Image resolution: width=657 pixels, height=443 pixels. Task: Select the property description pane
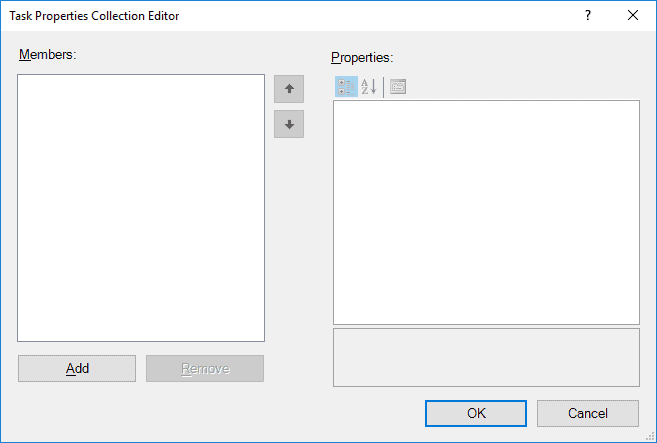click(x=486, y=358)
